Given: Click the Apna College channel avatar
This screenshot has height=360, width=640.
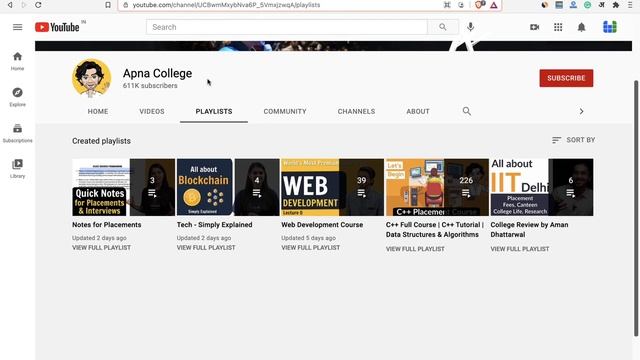Looking at the screenshot, I should pos(91,78).
